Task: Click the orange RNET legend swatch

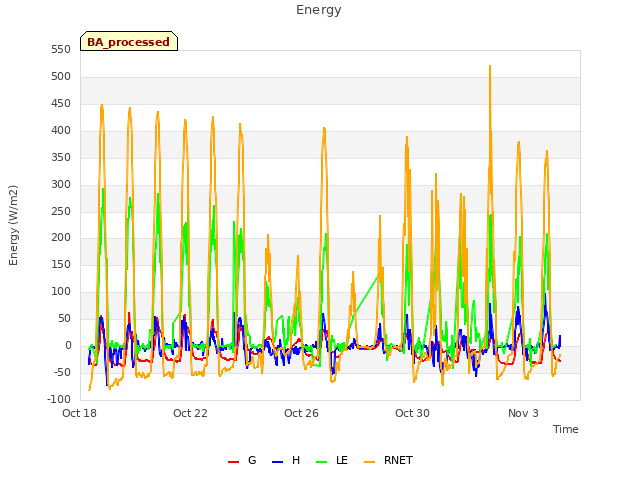Action: [x=369, y=462]
